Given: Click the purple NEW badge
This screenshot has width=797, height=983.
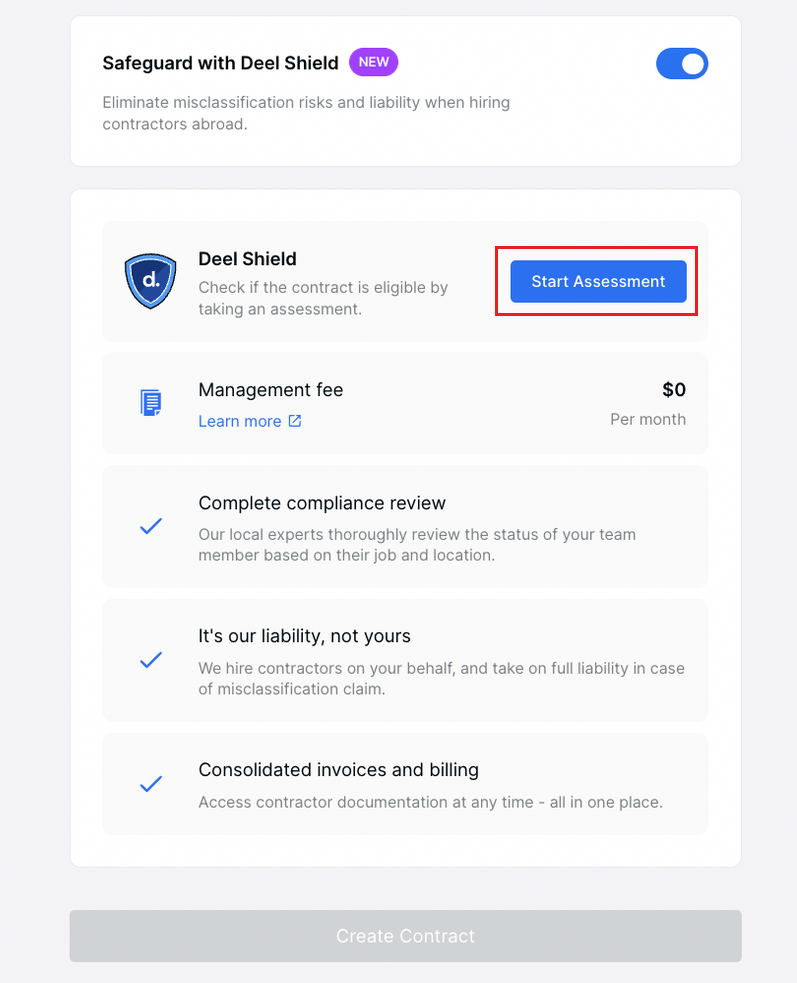Looking at the screenshot, I should coord(373,62).
